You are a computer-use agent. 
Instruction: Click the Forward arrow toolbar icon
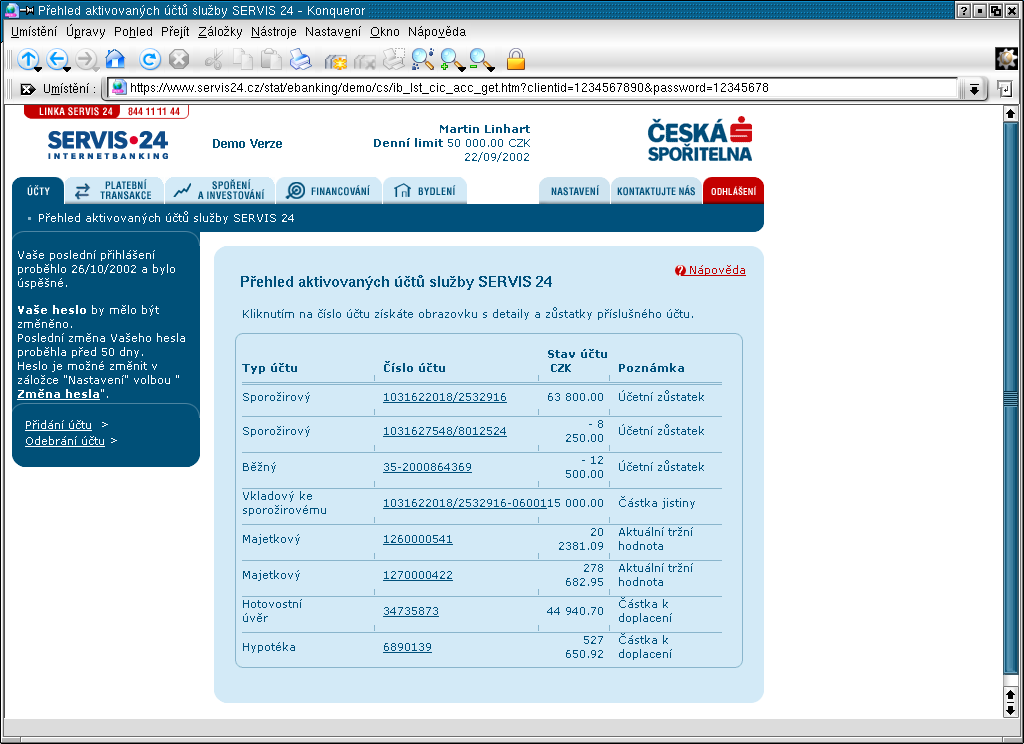tap(86, 59)
